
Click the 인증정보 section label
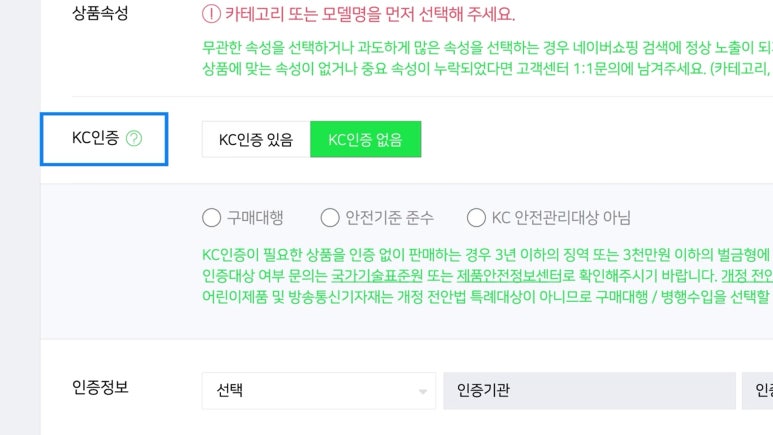tap(100, 387)
